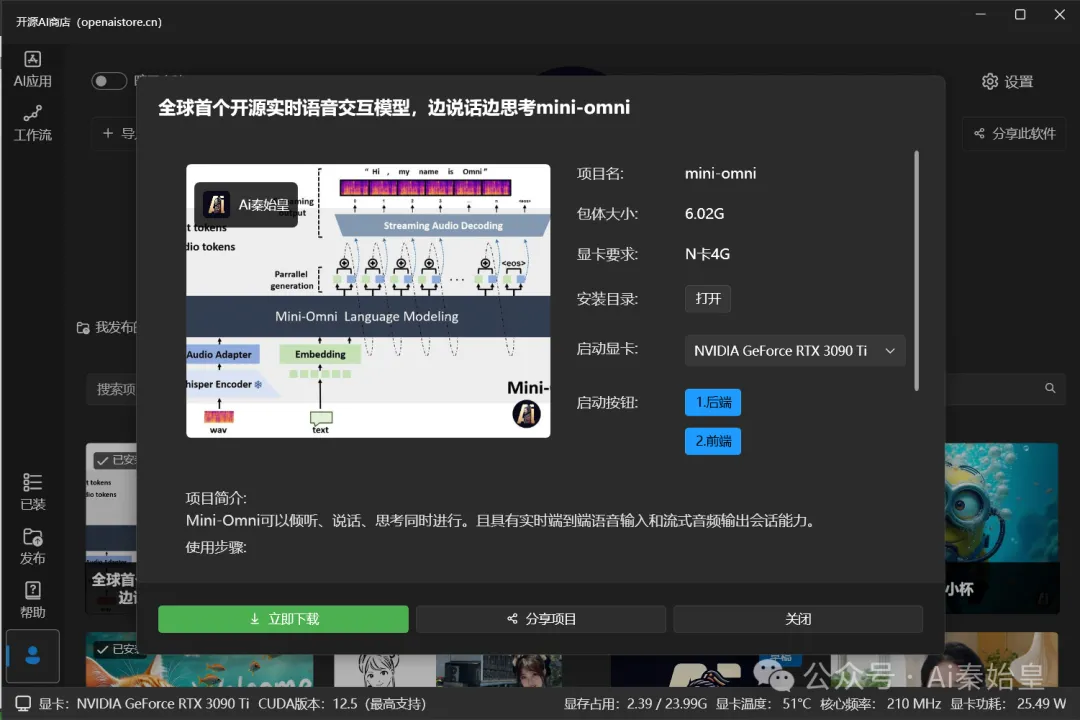Click 关闭 to close the dialog
The height and width of the screenshot is (720, 1080).
(x=798, y=619)
